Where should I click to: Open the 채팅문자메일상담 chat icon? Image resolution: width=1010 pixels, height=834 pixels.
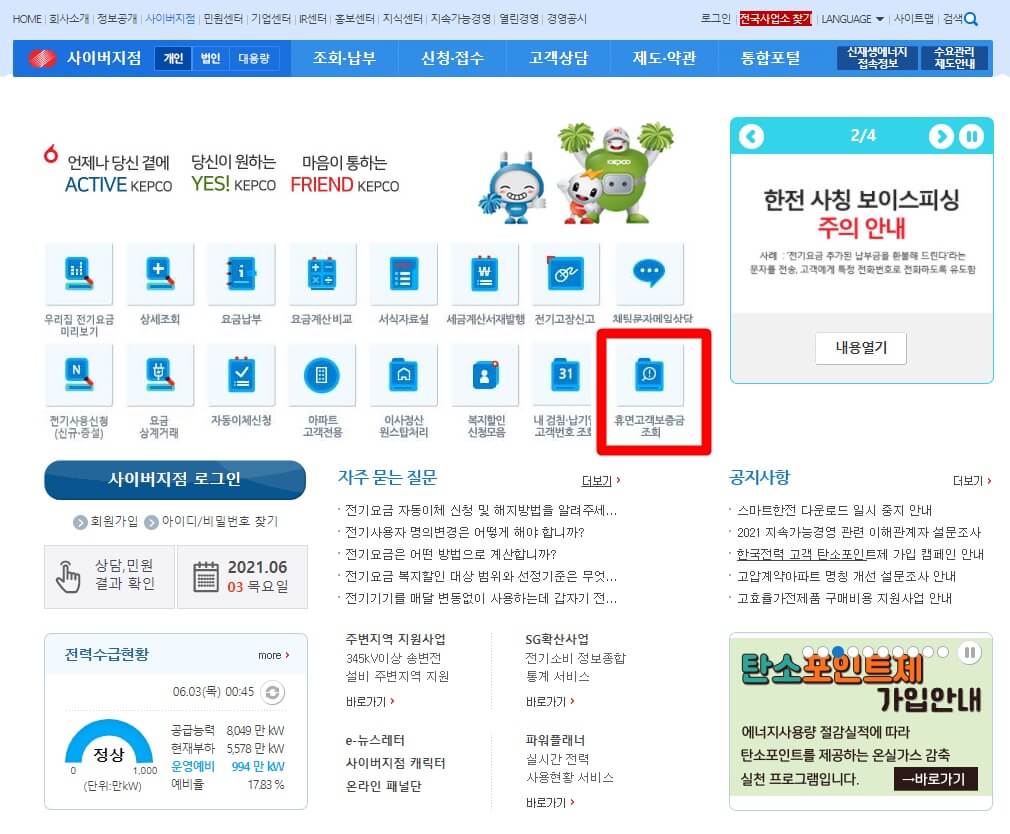click(649, 274)
